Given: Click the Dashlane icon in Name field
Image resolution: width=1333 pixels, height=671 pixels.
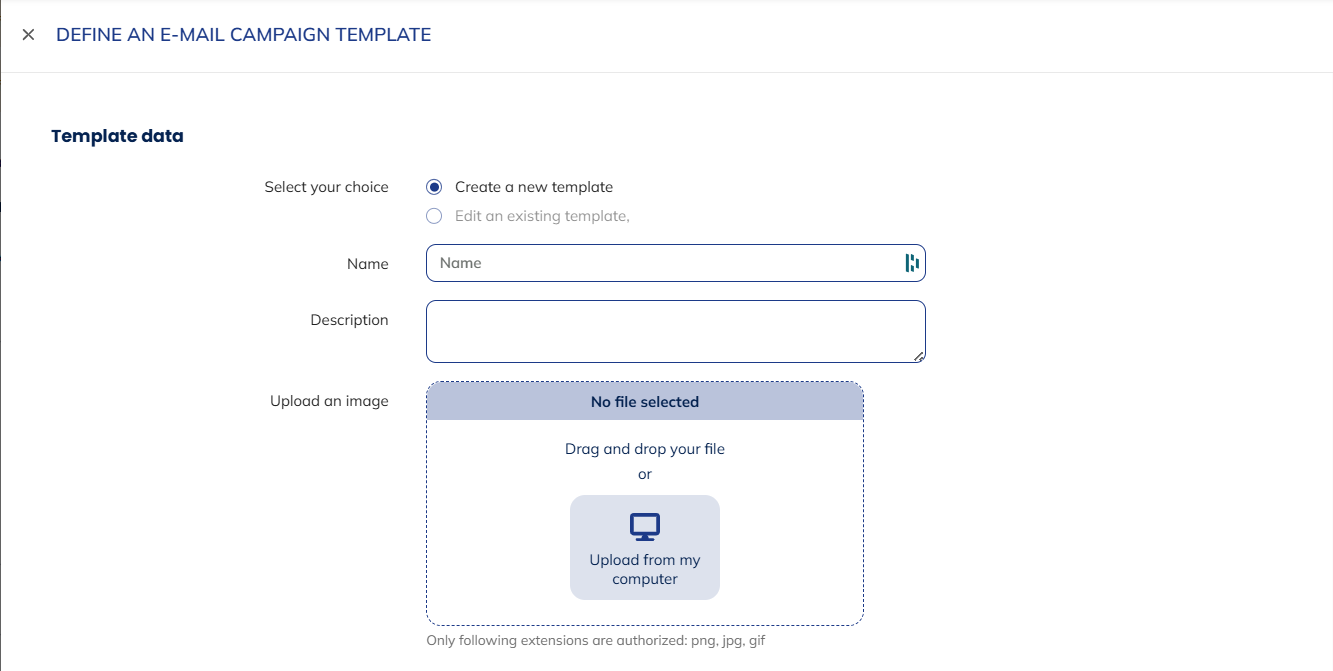Looking at the screenshot, I should pyautogui.click(x=911, y=263).
